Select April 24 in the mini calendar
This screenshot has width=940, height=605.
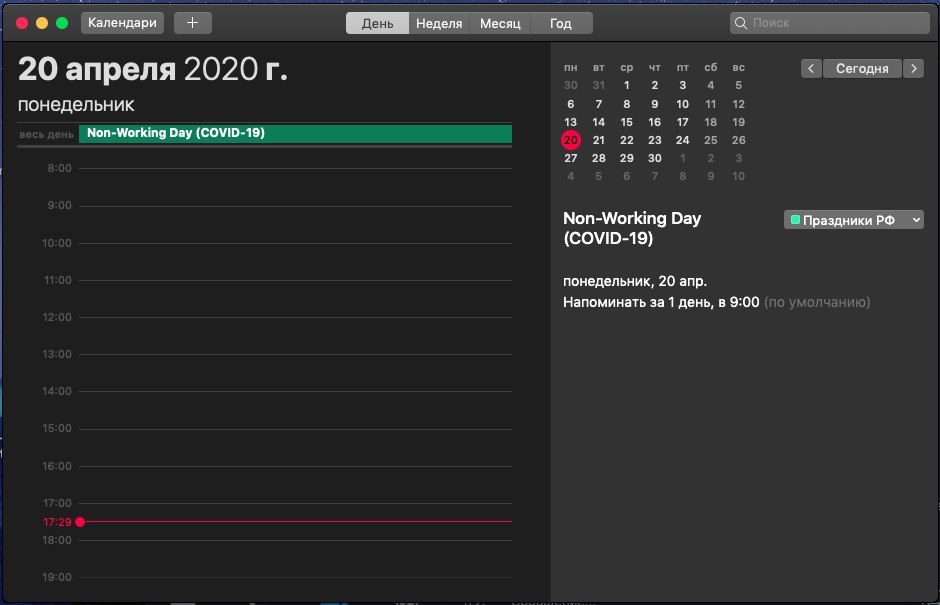pos(682,140)
